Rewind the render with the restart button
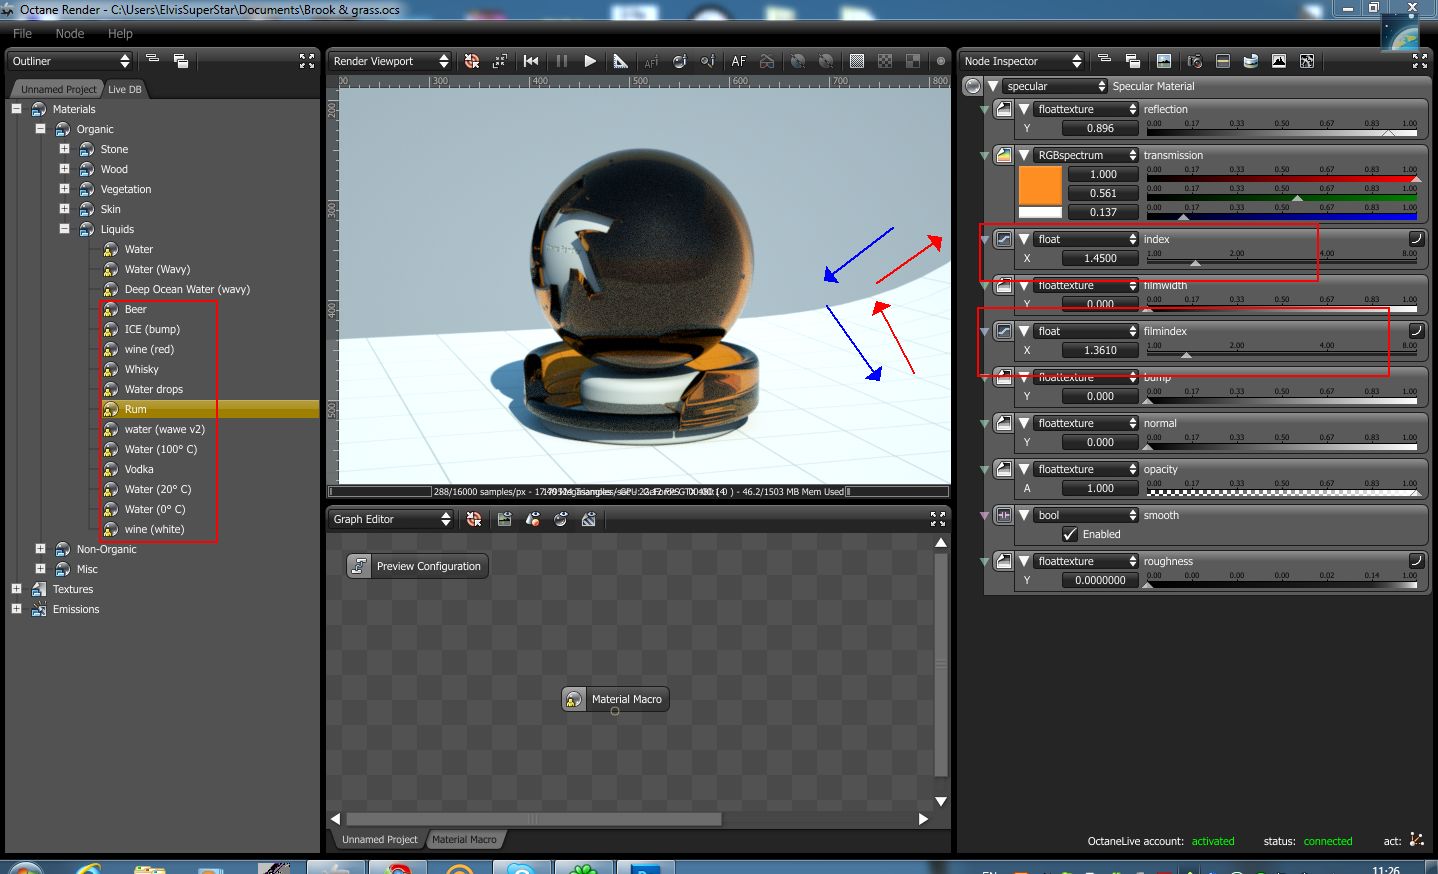 coord(531,61)
